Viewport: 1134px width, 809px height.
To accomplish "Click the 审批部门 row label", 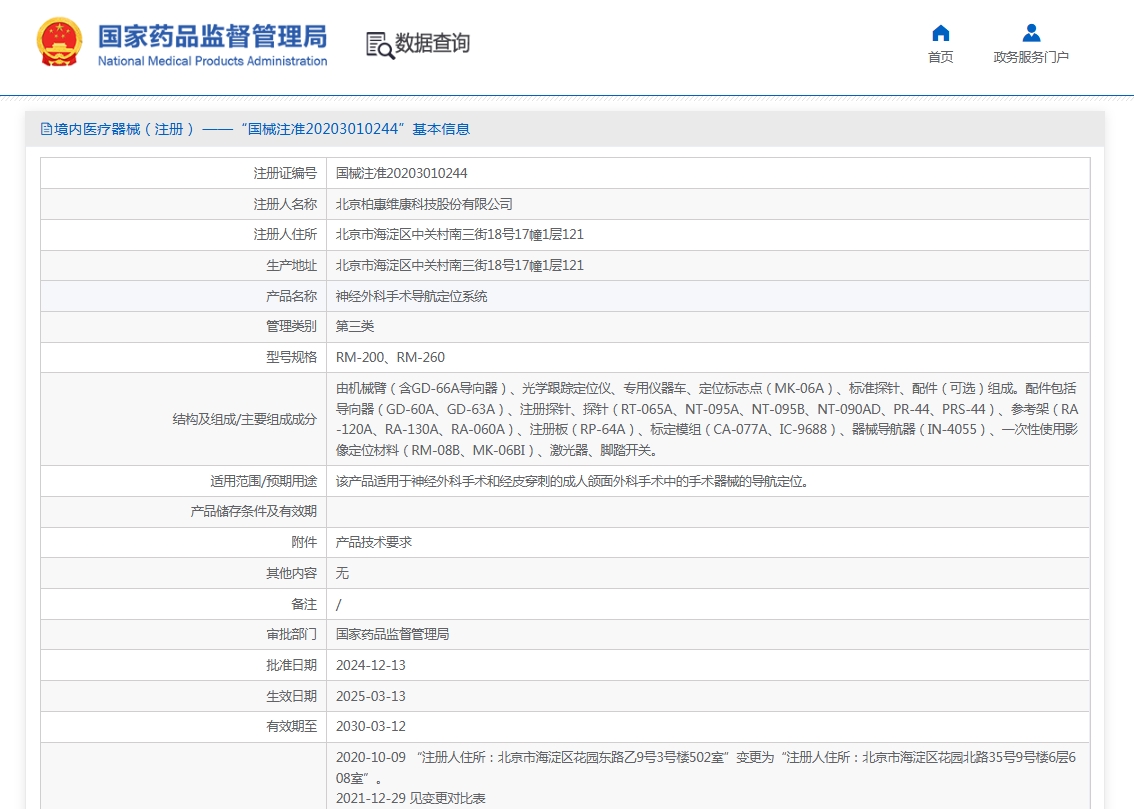I will pos(291,635).
